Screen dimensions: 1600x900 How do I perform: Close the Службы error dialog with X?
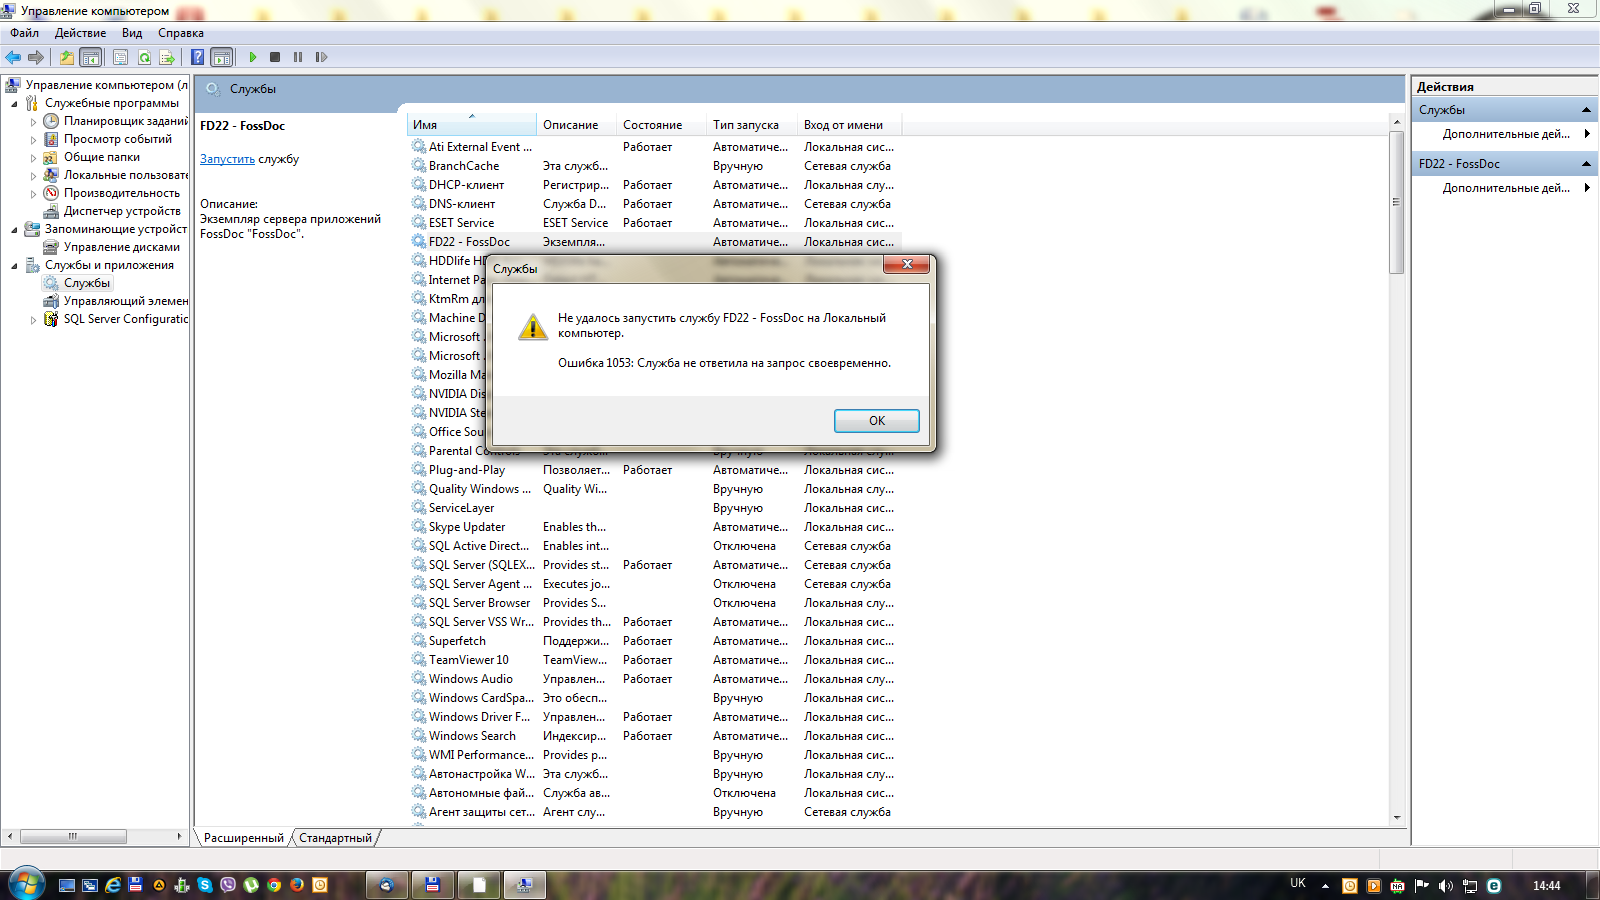907,264
